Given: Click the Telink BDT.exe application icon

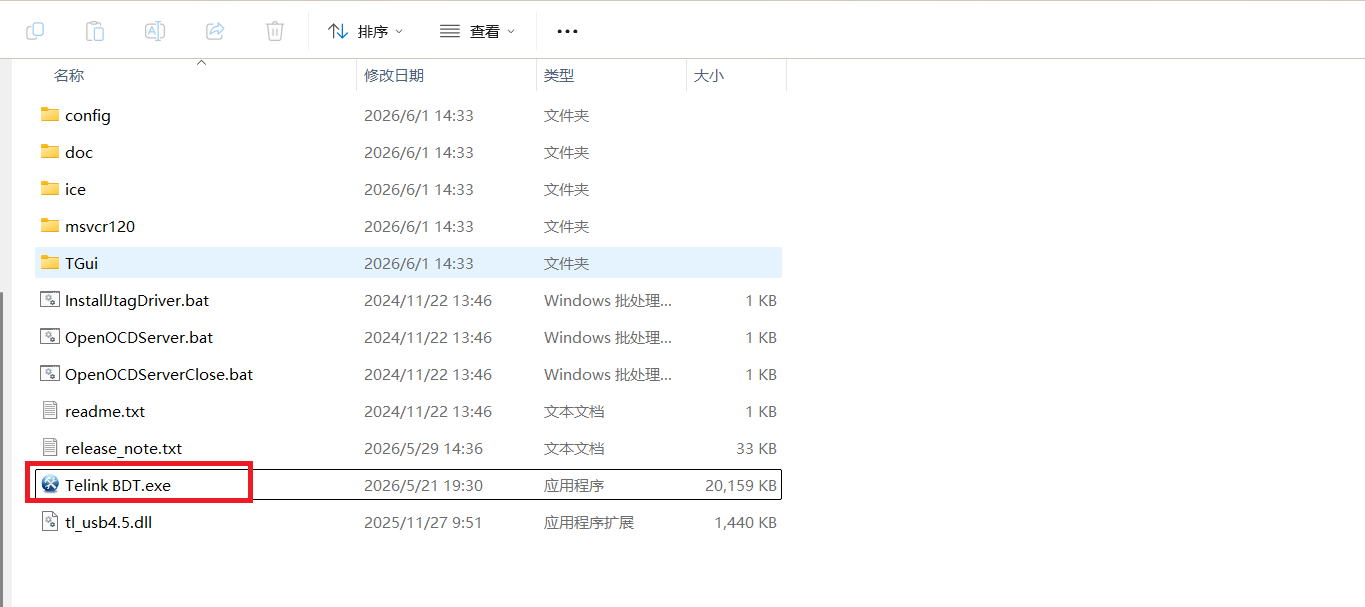Looking at the screenshot, I should [x=50, y=485].
